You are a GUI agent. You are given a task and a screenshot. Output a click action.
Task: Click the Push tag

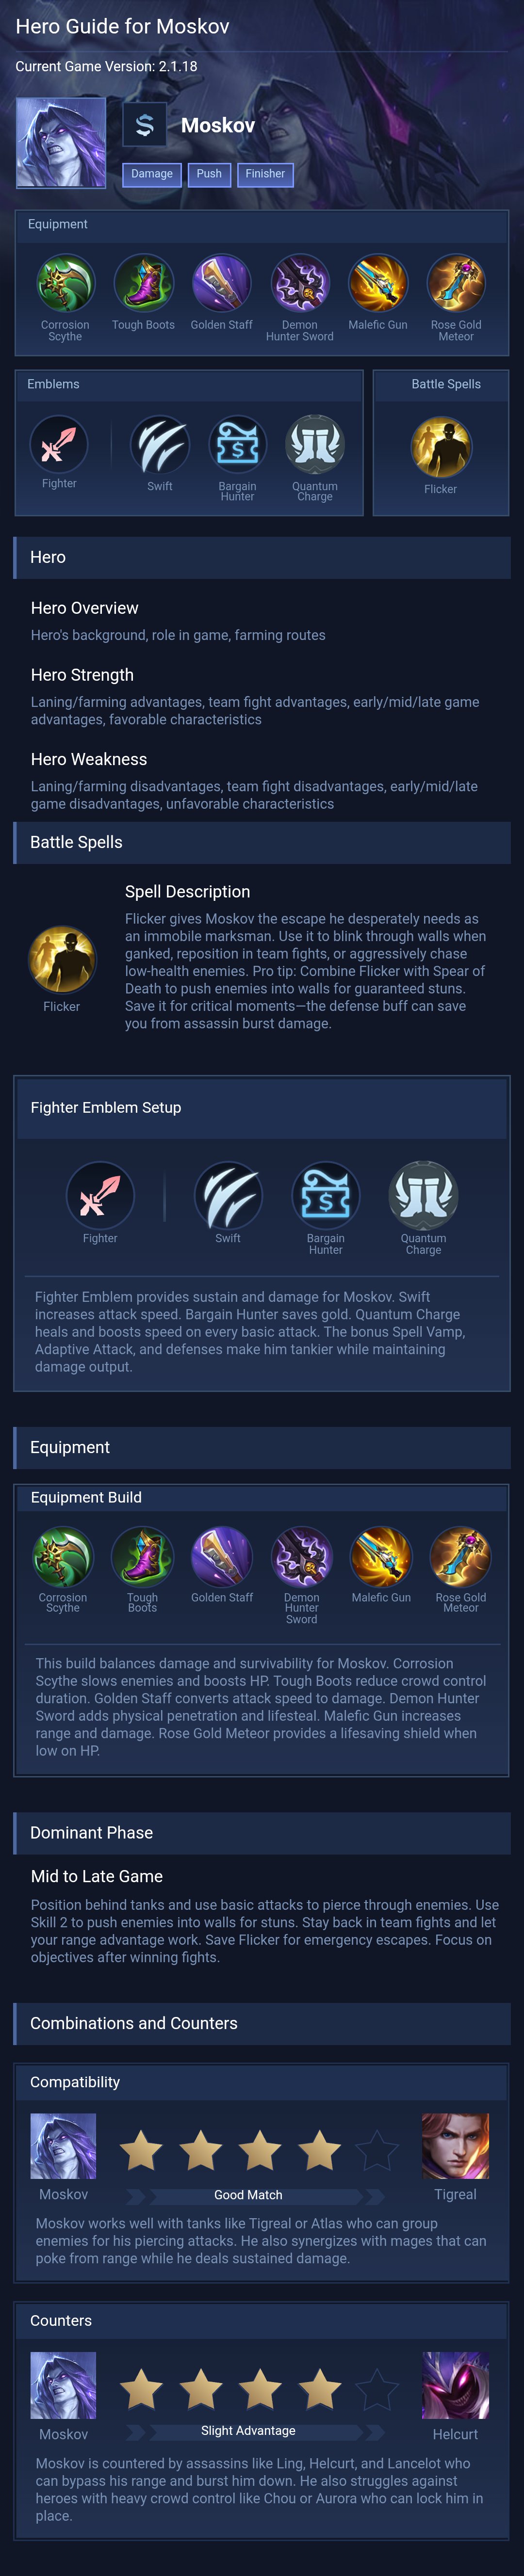pyautogui.click(x=209, y=174)
